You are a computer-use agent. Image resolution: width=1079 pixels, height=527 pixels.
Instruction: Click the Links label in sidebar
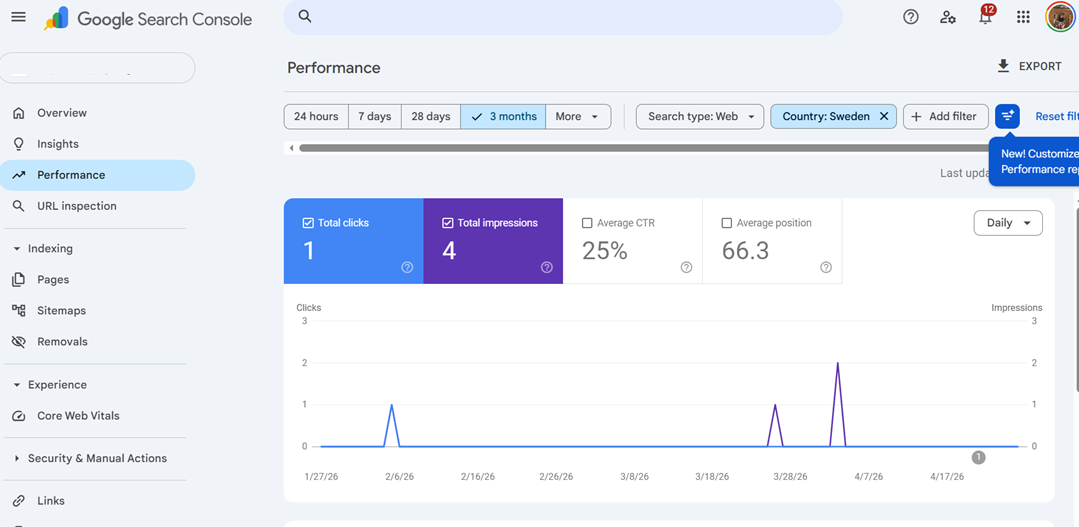click(51, 501)
